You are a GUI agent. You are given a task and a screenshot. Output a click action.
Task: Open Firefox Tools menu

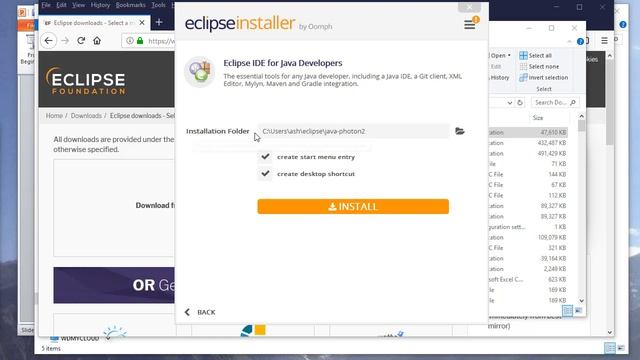pos(158,5)
